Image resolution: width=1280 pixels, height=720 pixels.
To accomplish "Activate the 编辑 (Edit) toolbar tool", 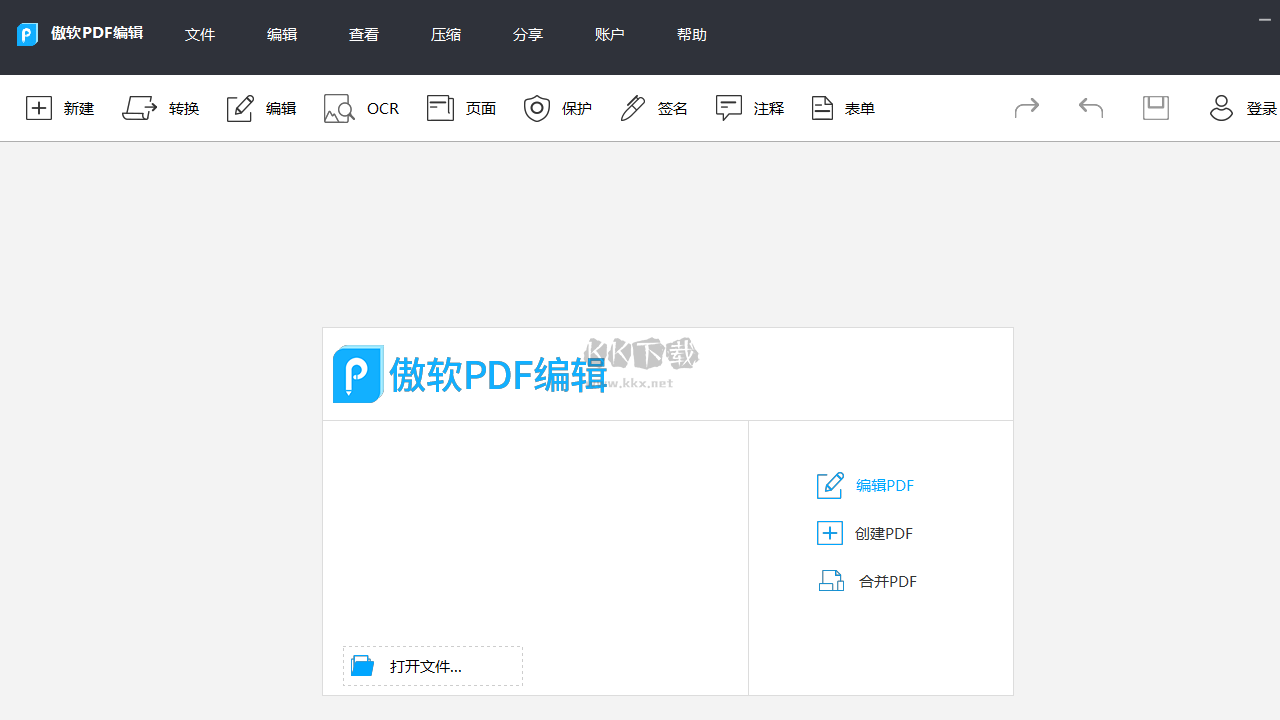I will [261, 108].
